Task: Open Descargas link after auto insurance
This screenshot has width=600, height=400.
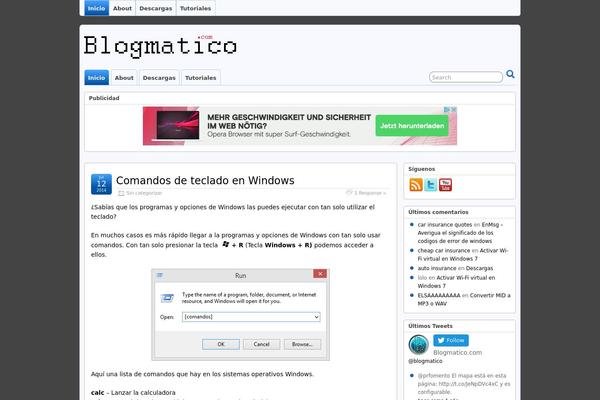Action: click(479, 268)
